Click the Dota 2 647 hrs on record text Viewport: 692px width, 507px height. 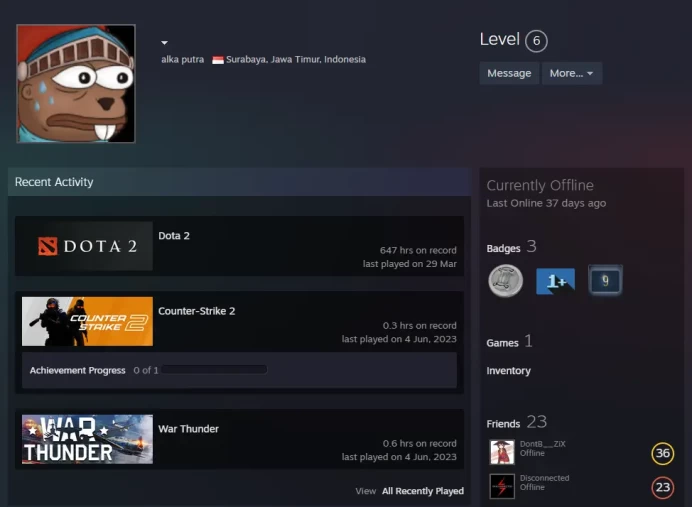[418, 250]
